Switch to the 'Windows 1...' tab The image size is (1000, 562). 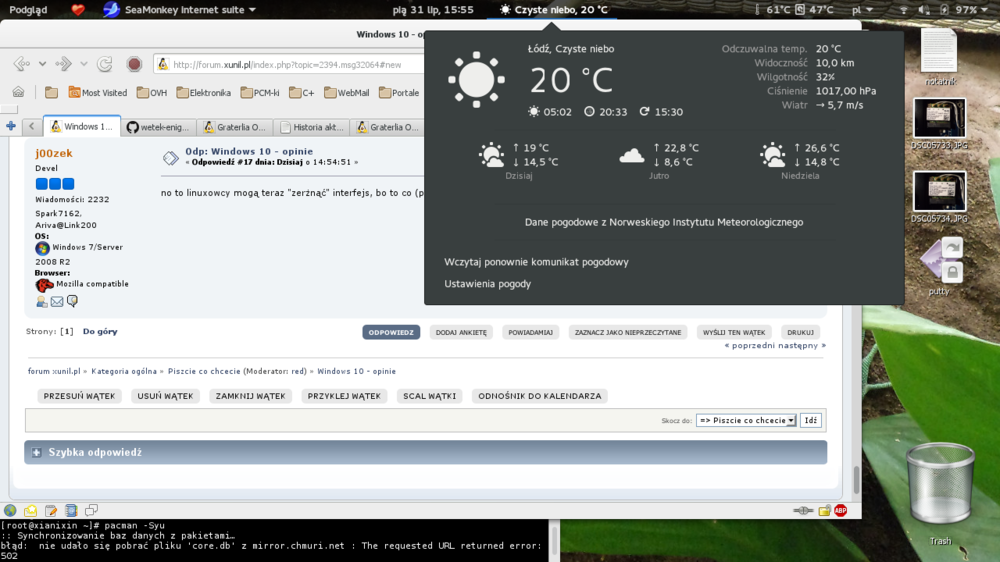[x=82, y=126]
